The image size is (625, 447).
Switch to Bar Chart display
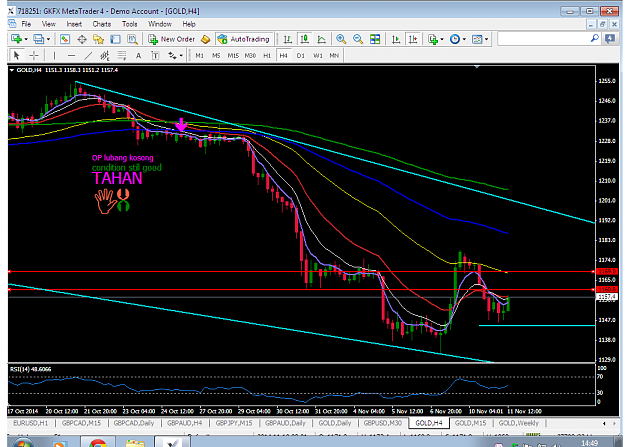pos(287,39)
